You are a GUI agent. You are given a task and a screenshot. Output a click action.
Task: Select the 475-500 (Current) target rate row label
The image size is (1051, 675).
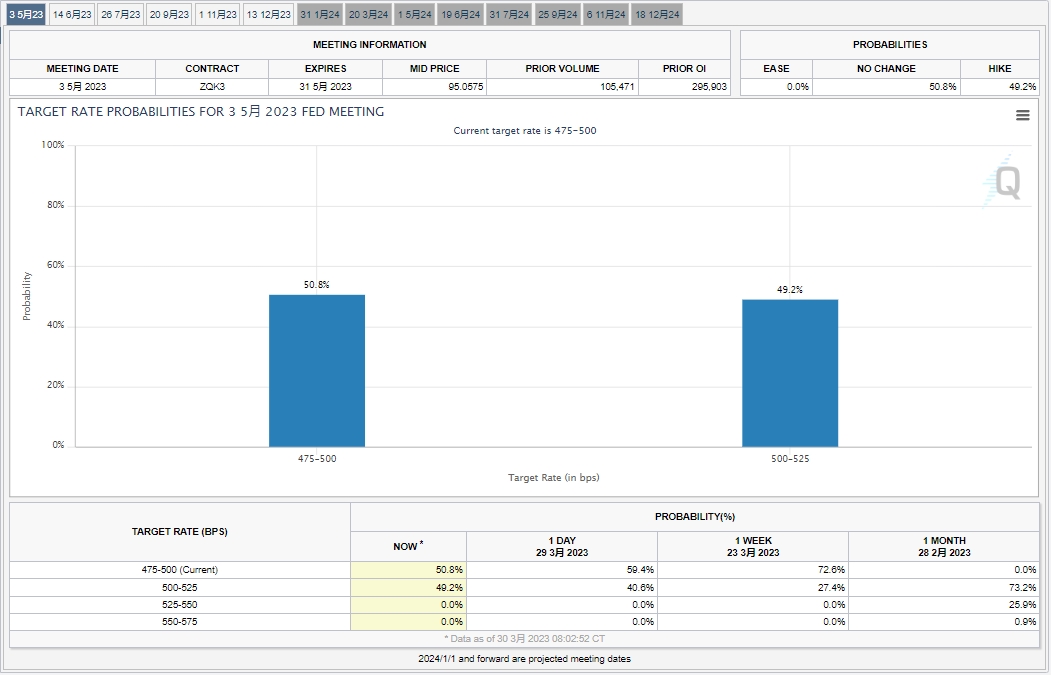coord(180,570)
